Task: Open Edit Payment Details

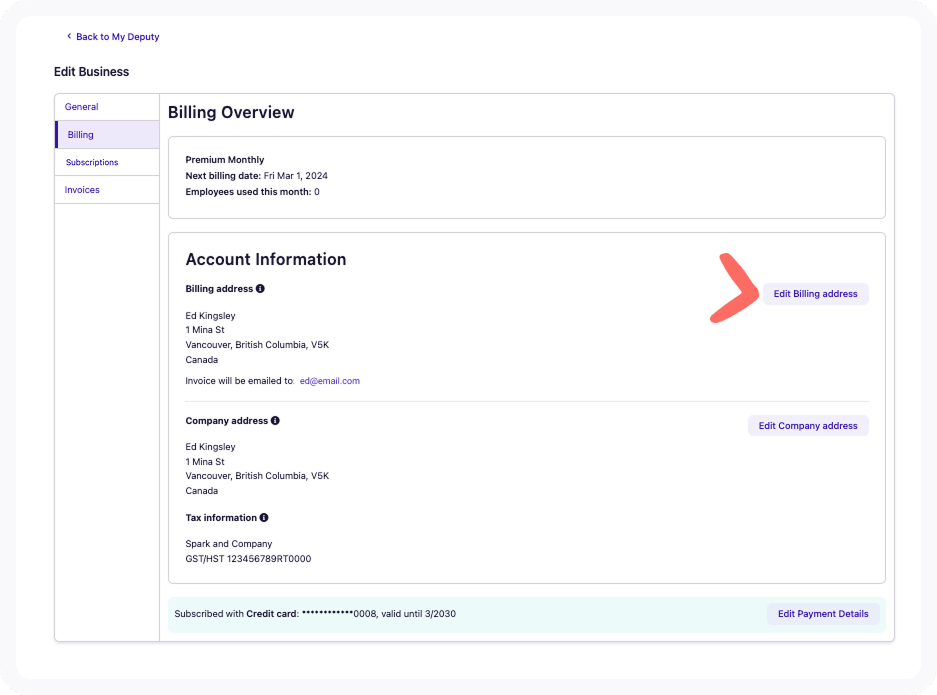Action: [822, 614]
